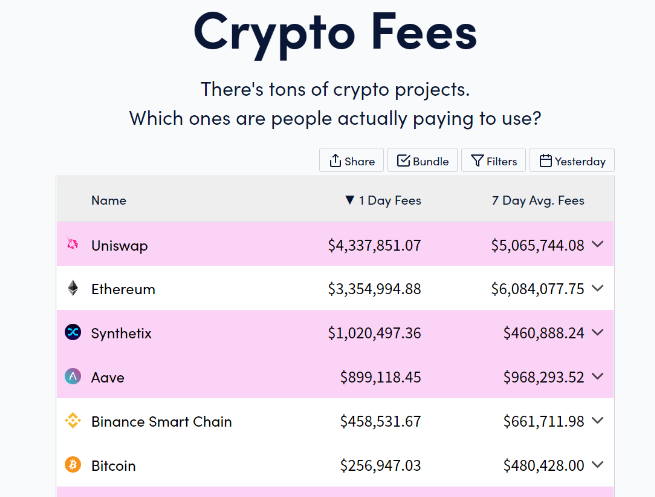Sort by Name column header
Screen dimensions: 655x497
click(x=109, y=200)
